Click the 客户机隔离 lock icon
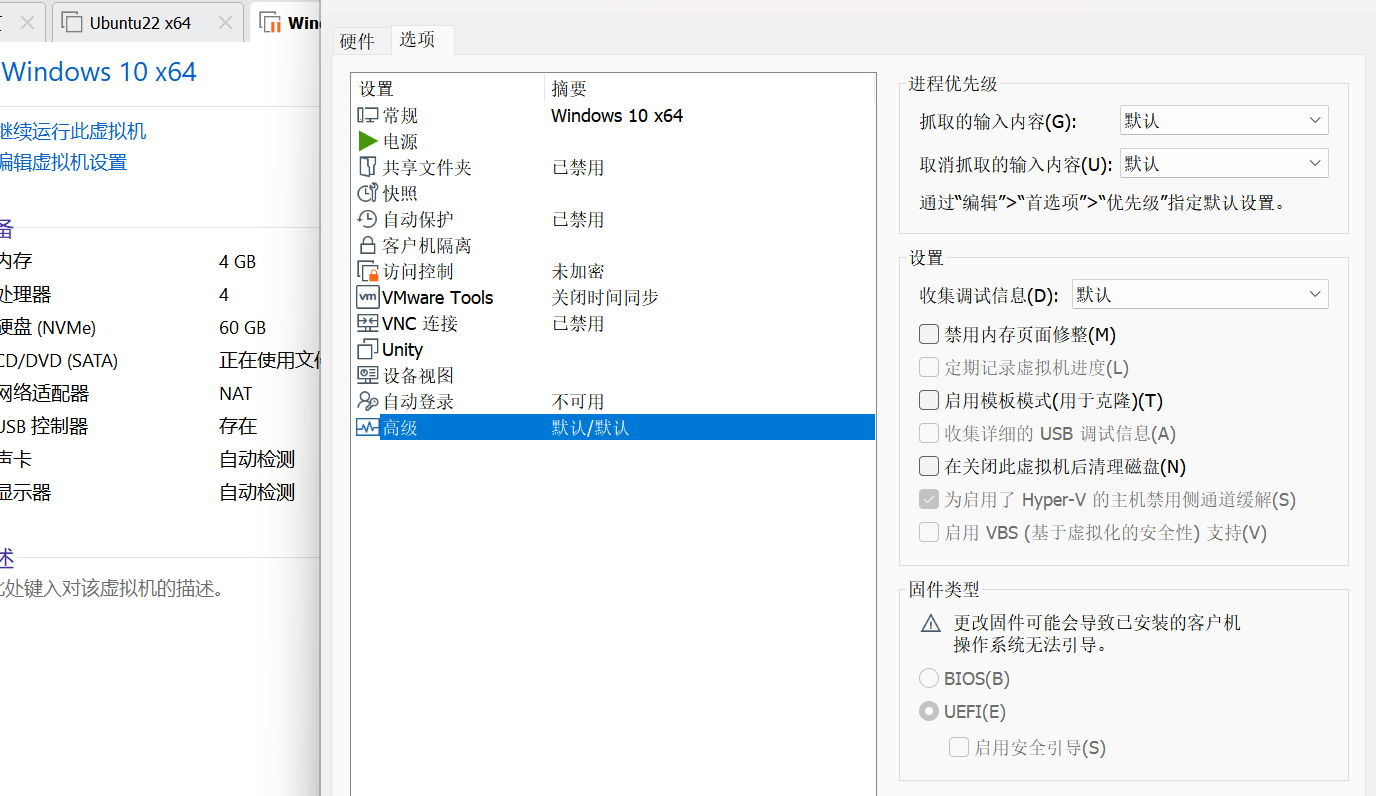The height and width of the screenshot is (796, 1376). 367,246
